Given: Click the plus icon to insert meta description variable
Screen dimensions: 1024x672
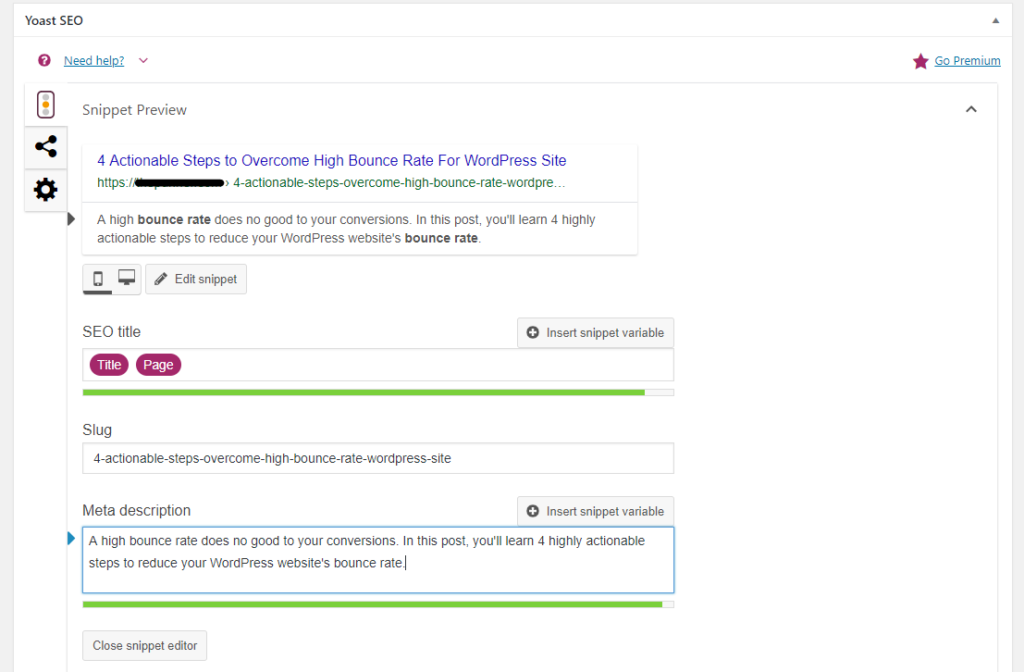Looking at the screenshot, I should 531,511.
